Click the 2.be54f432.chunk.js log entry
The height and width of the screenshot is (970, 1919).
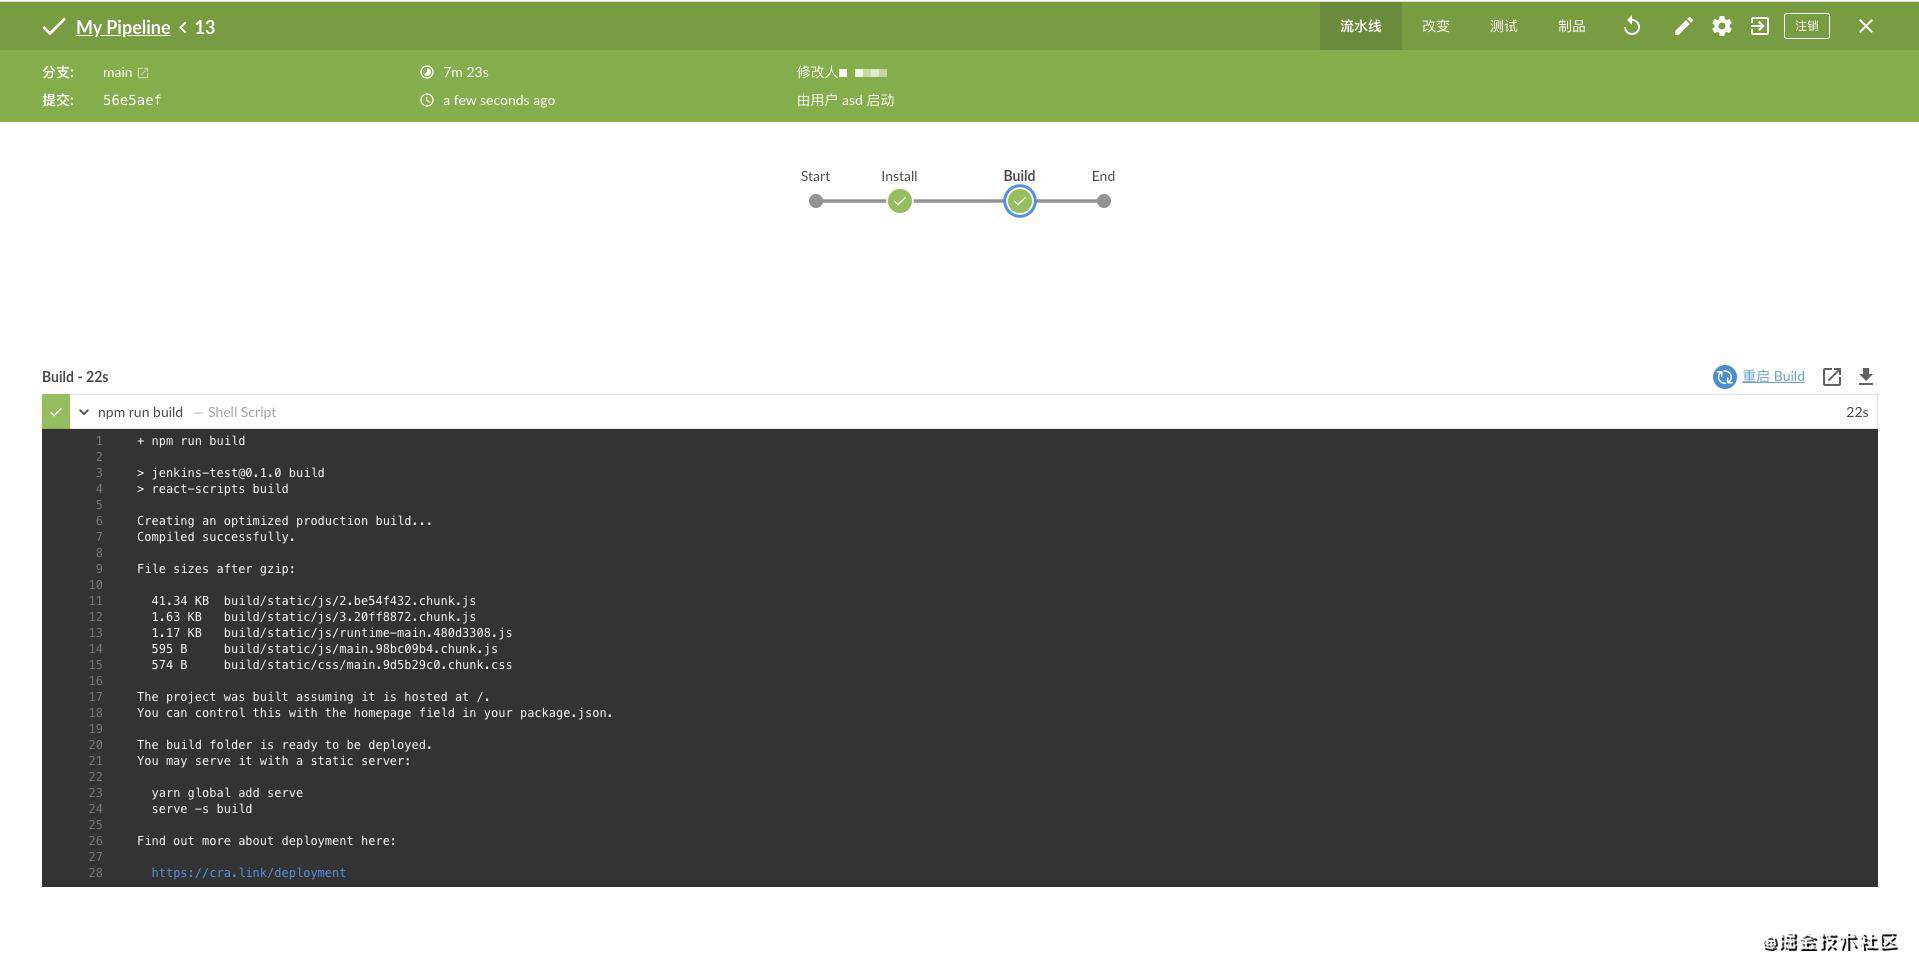coord(350,601)
